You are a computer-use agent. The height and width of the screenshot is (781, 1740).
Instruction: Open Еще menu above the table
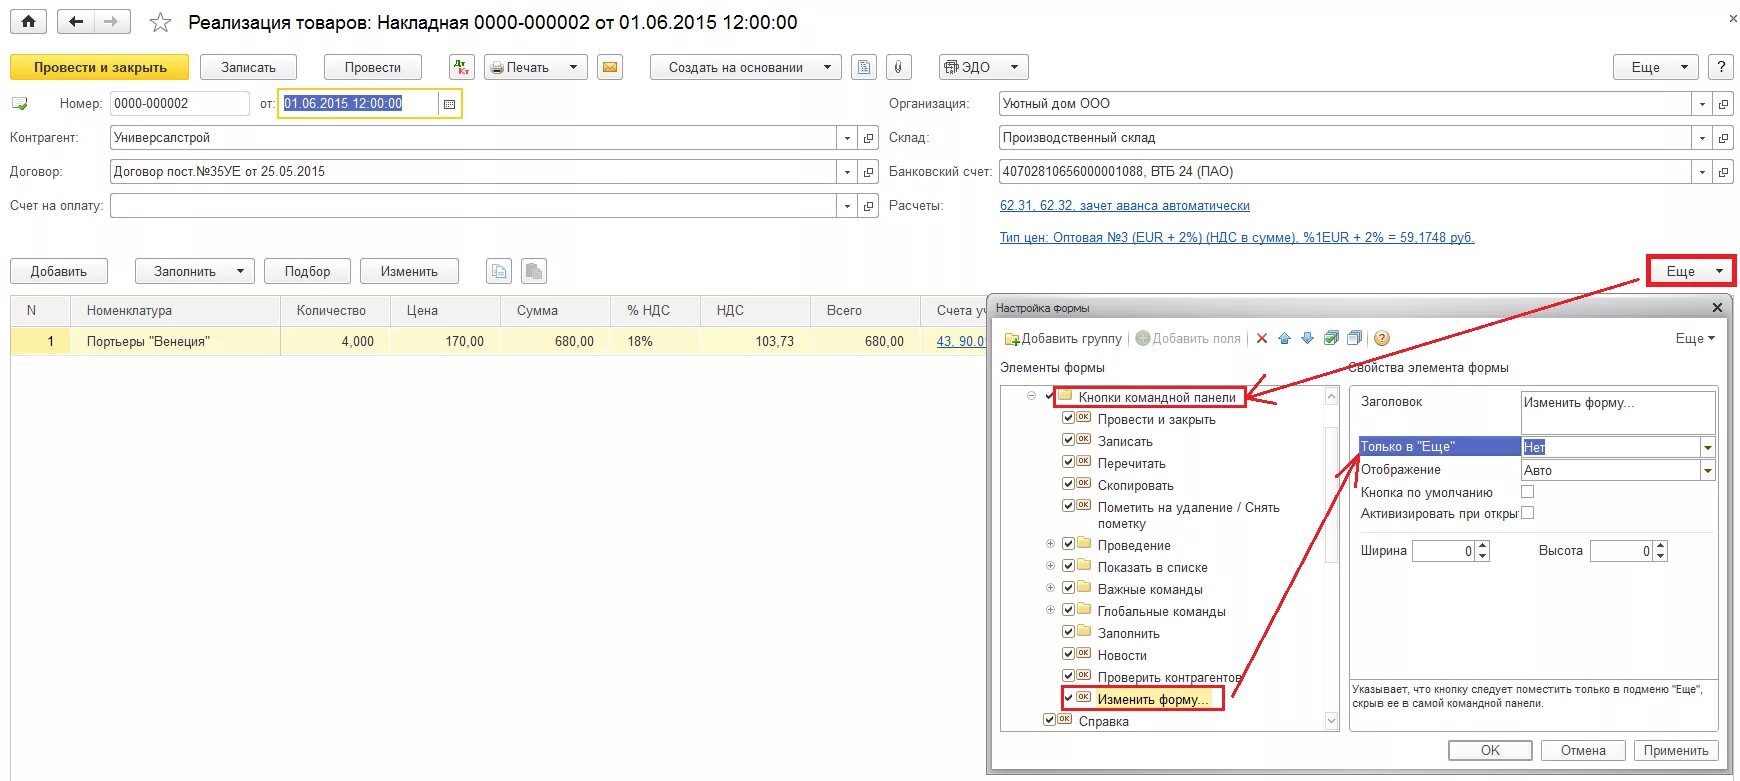(x=1691, y=271)
